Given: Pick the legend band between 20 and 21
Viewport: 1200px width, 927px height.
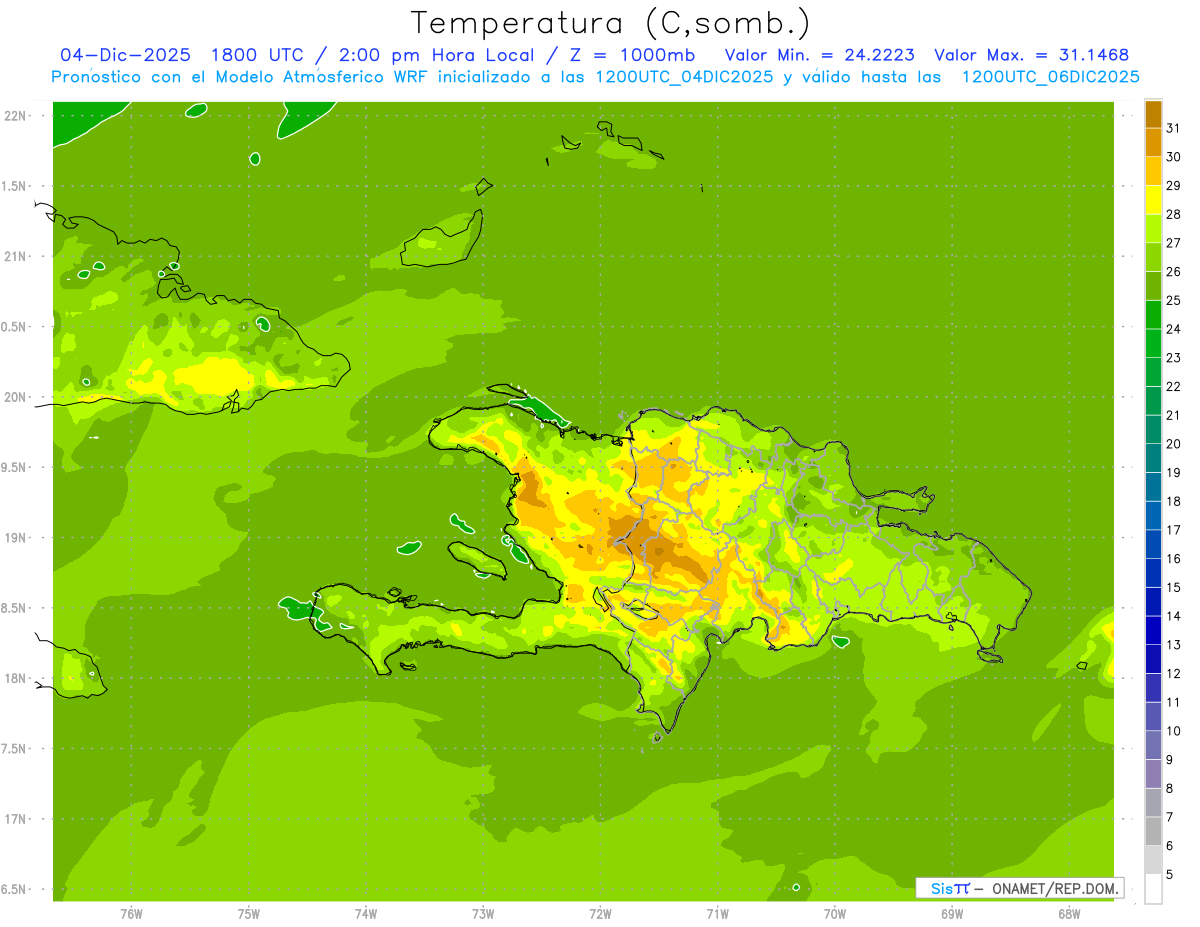Looking at the screenshot, I should pos(1153,430).
